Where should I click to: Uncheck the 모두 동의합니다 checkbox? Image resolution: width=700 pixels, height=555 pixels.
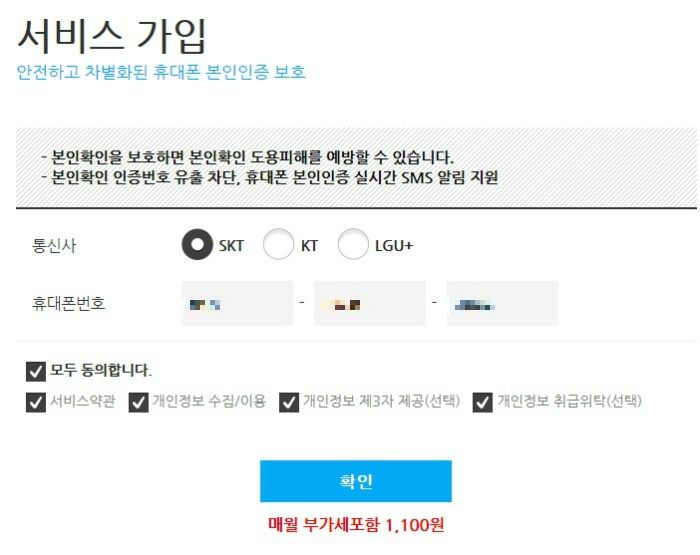pos(36,371)
